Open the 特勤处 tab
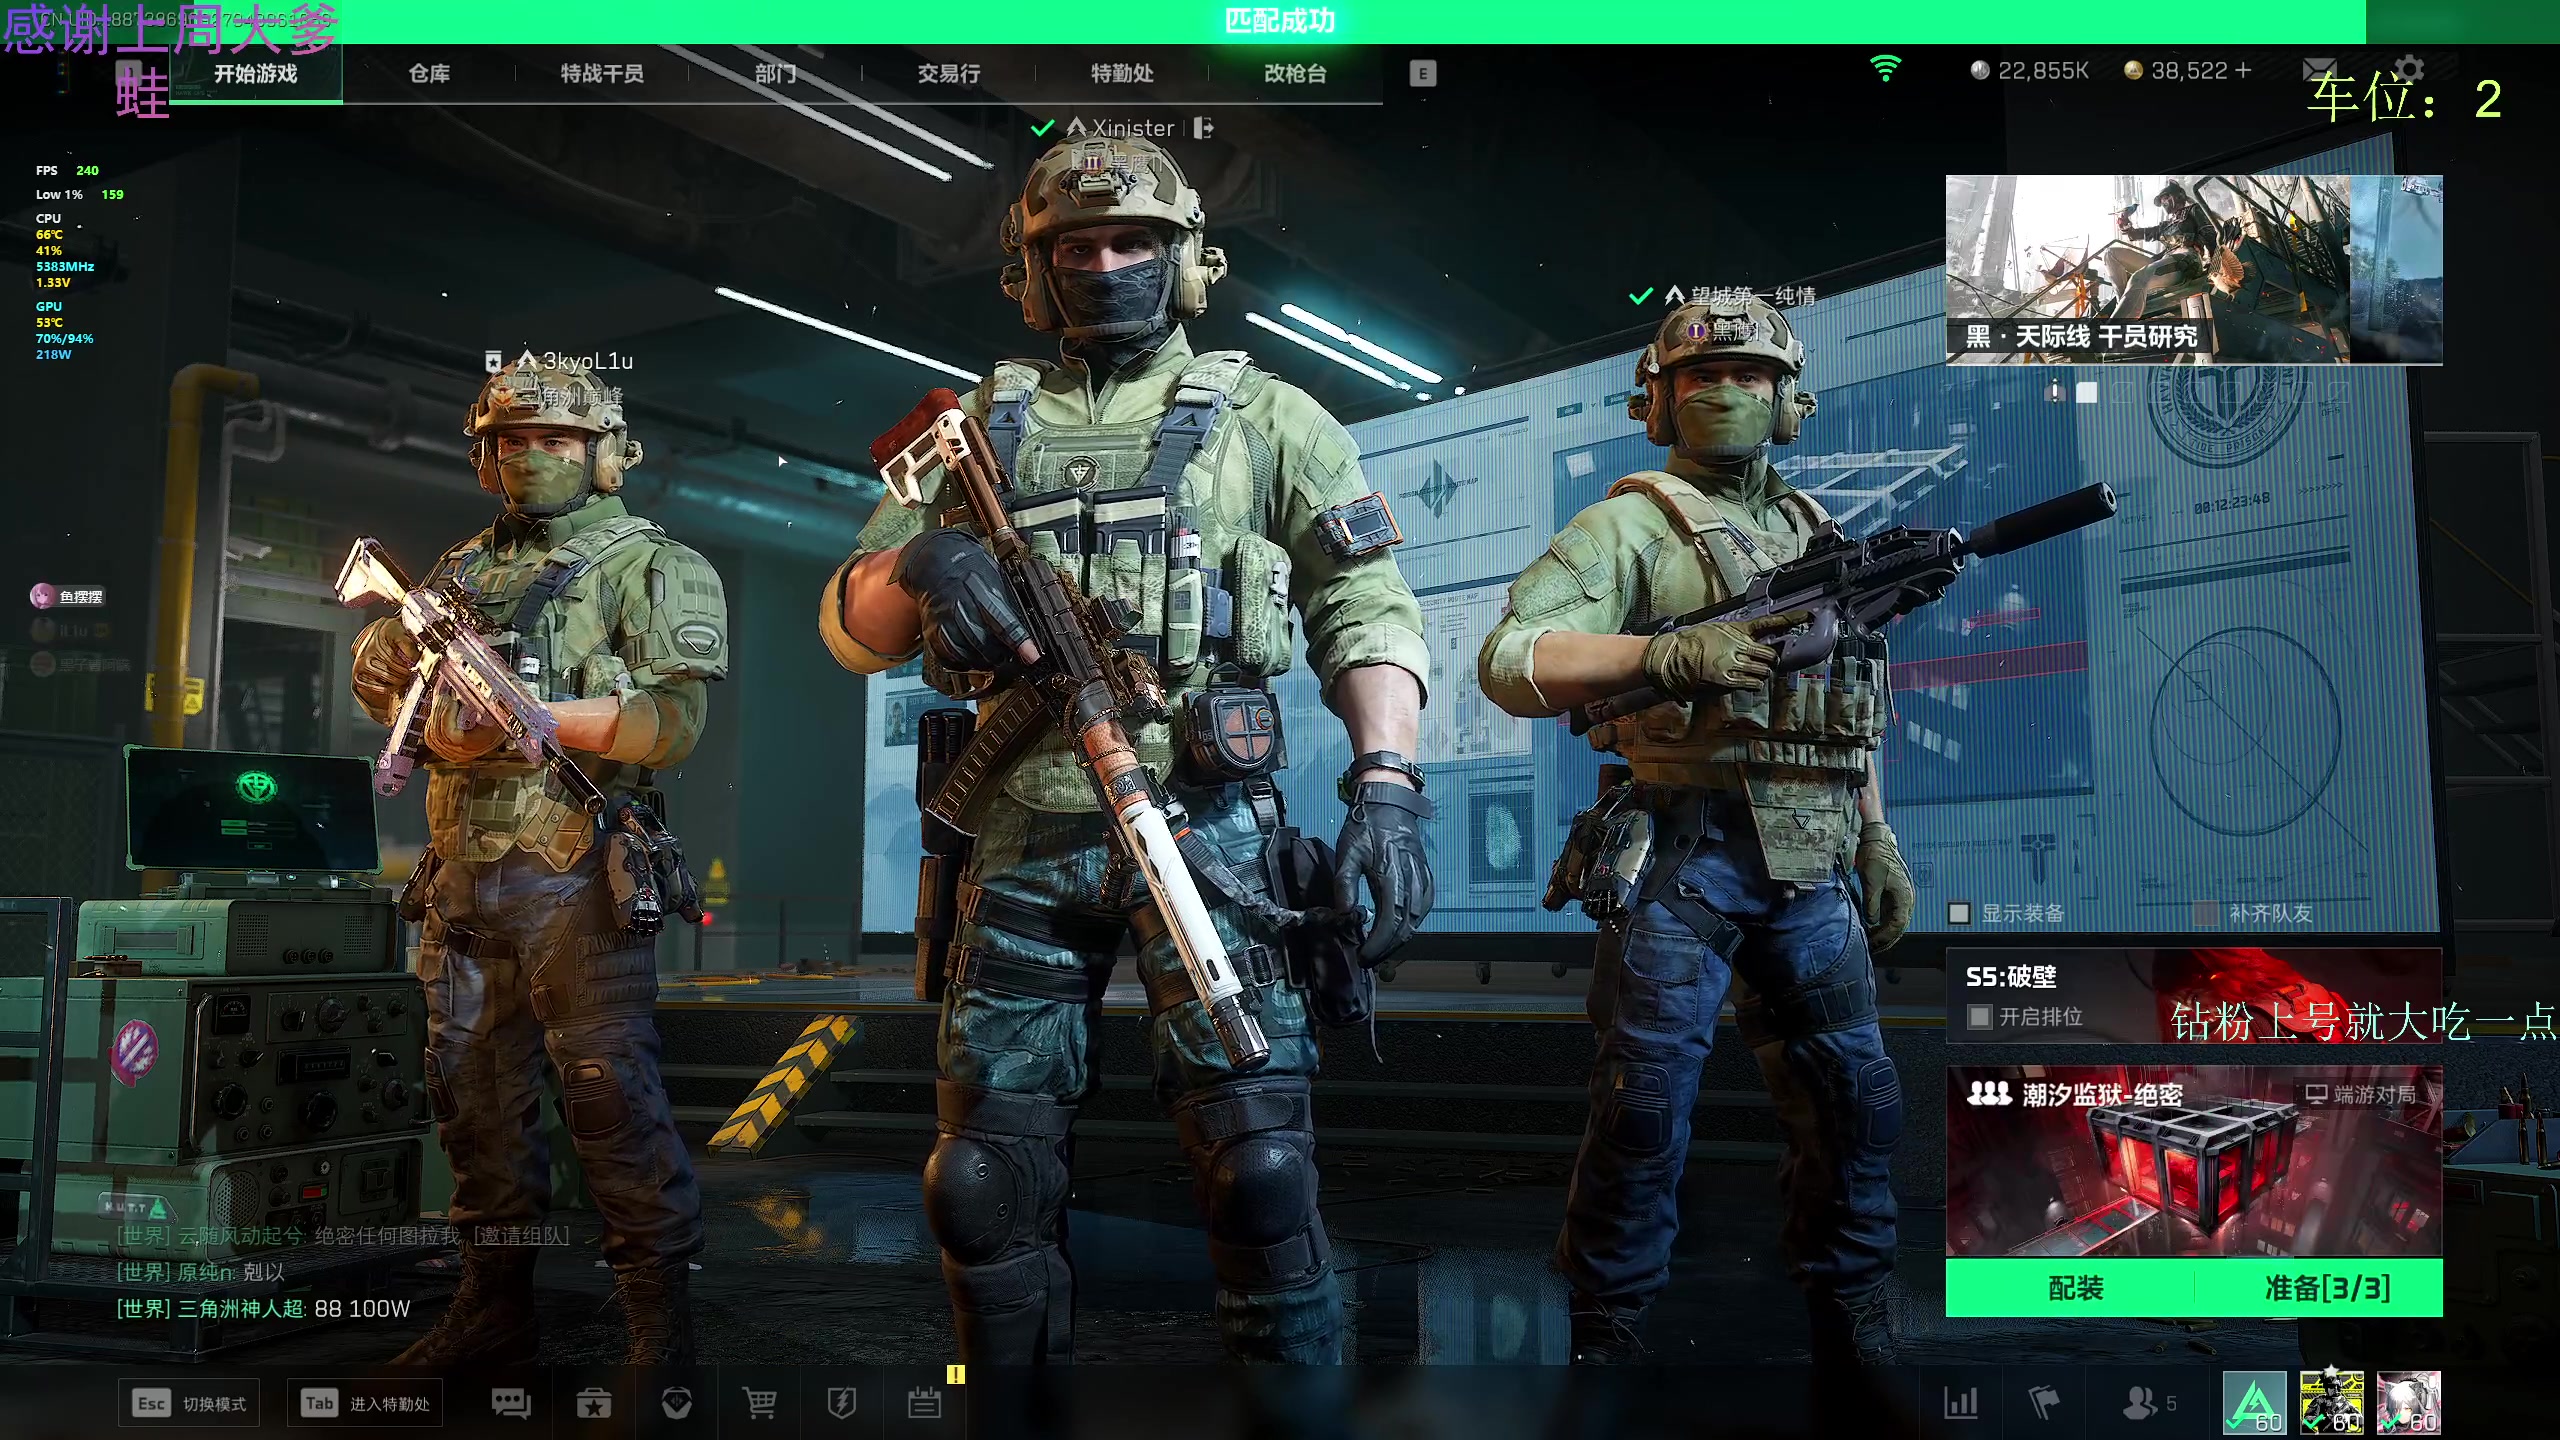2560x1440 pixels. coord(1122,73)
